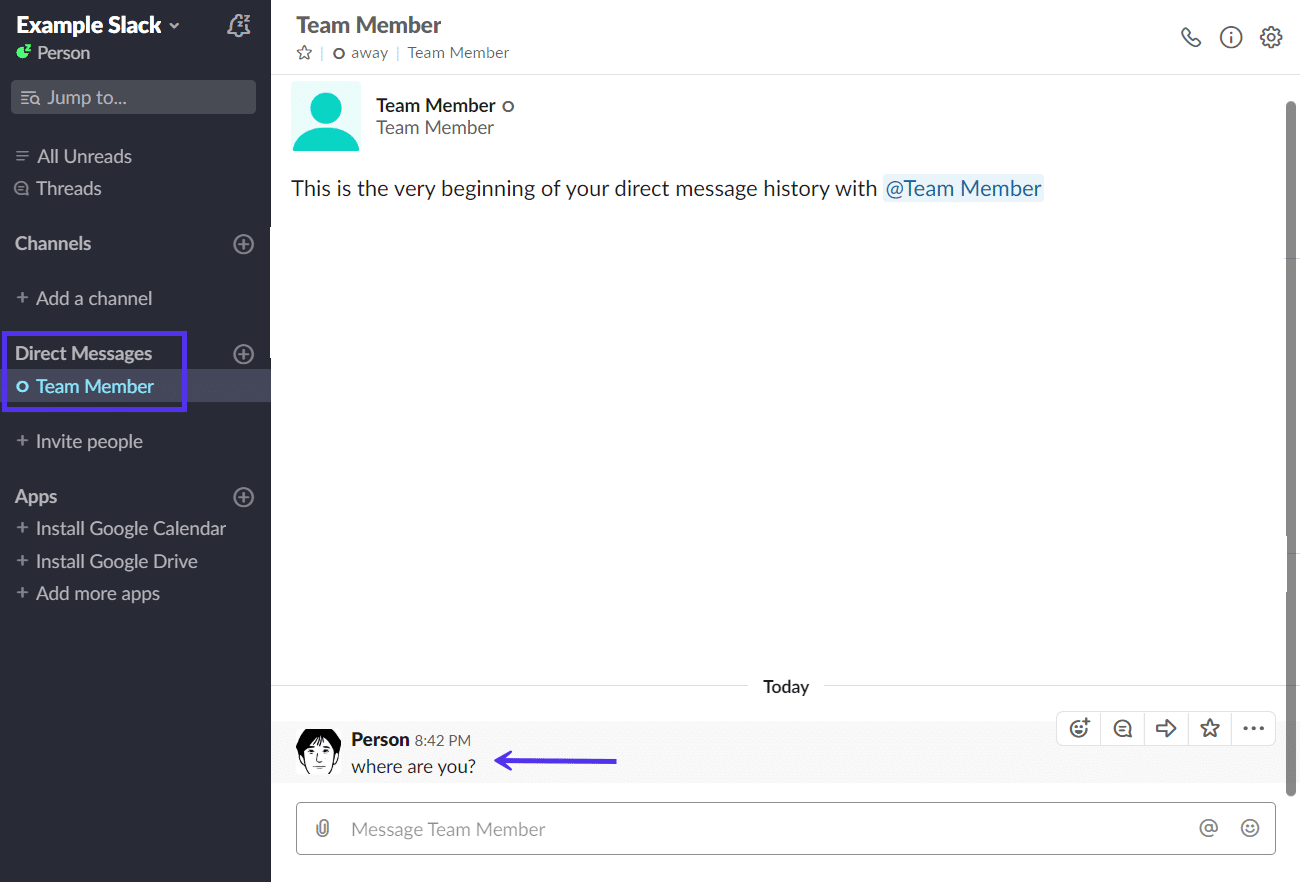Click the Jump to search field
Screen dimensions: 1300x882
coord(133,96)
